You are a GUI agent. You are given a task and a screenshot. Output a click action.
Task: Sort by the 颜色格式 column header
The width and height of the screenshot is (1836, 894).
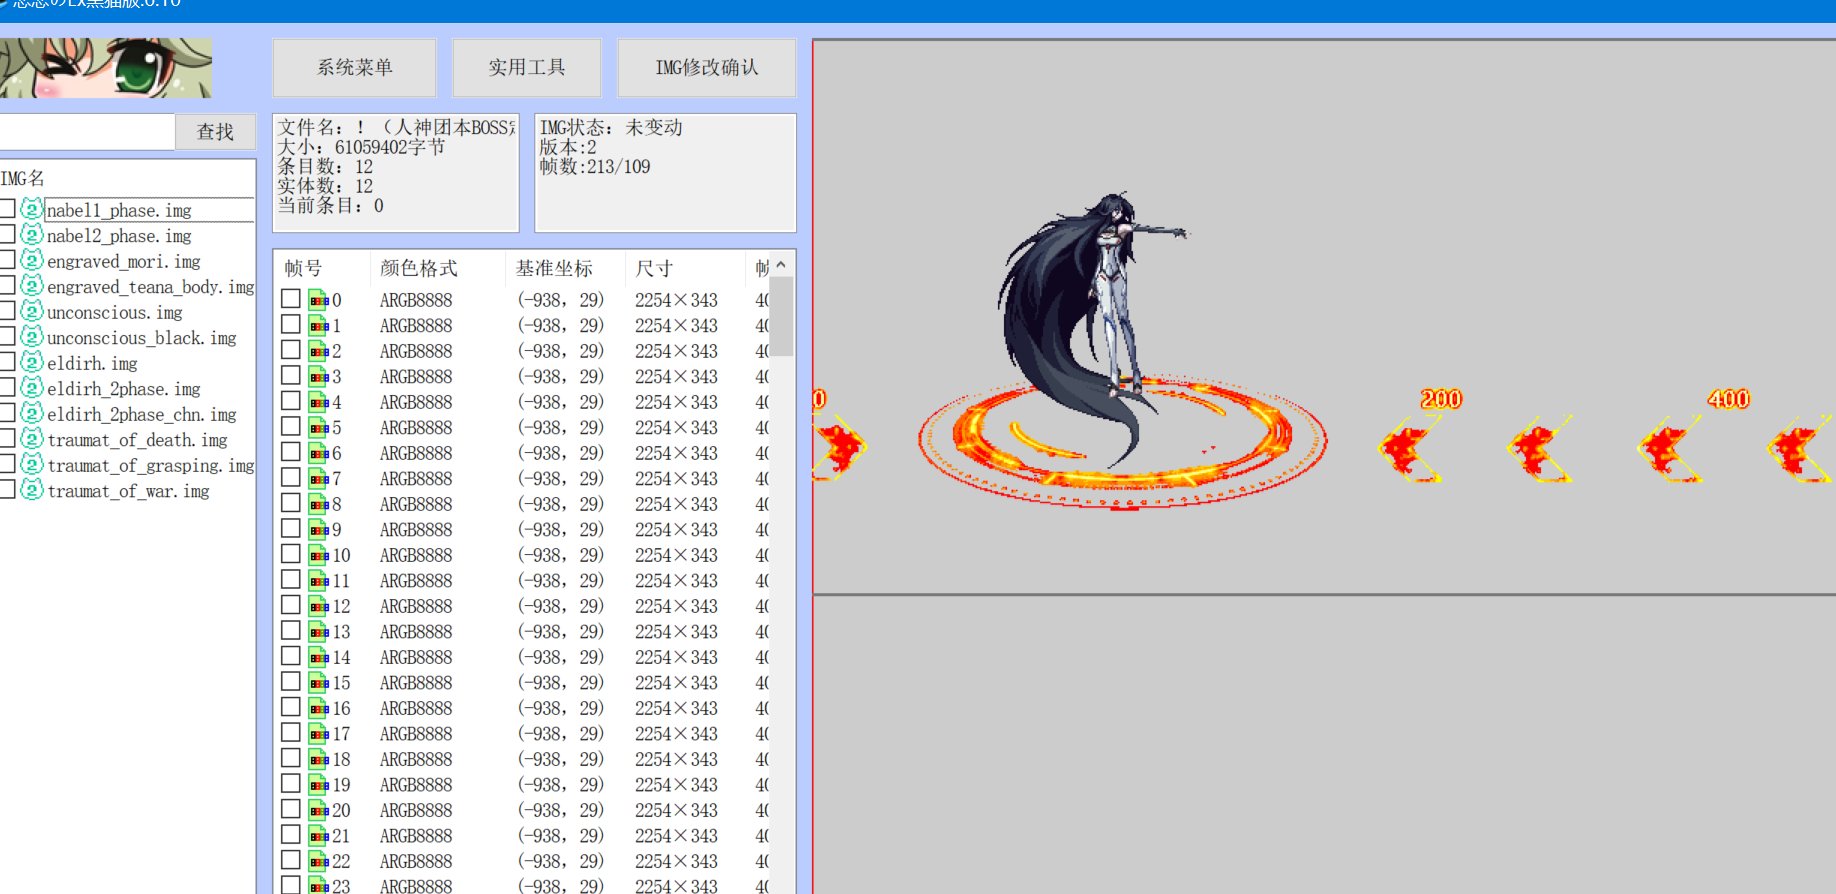point(437,268)
